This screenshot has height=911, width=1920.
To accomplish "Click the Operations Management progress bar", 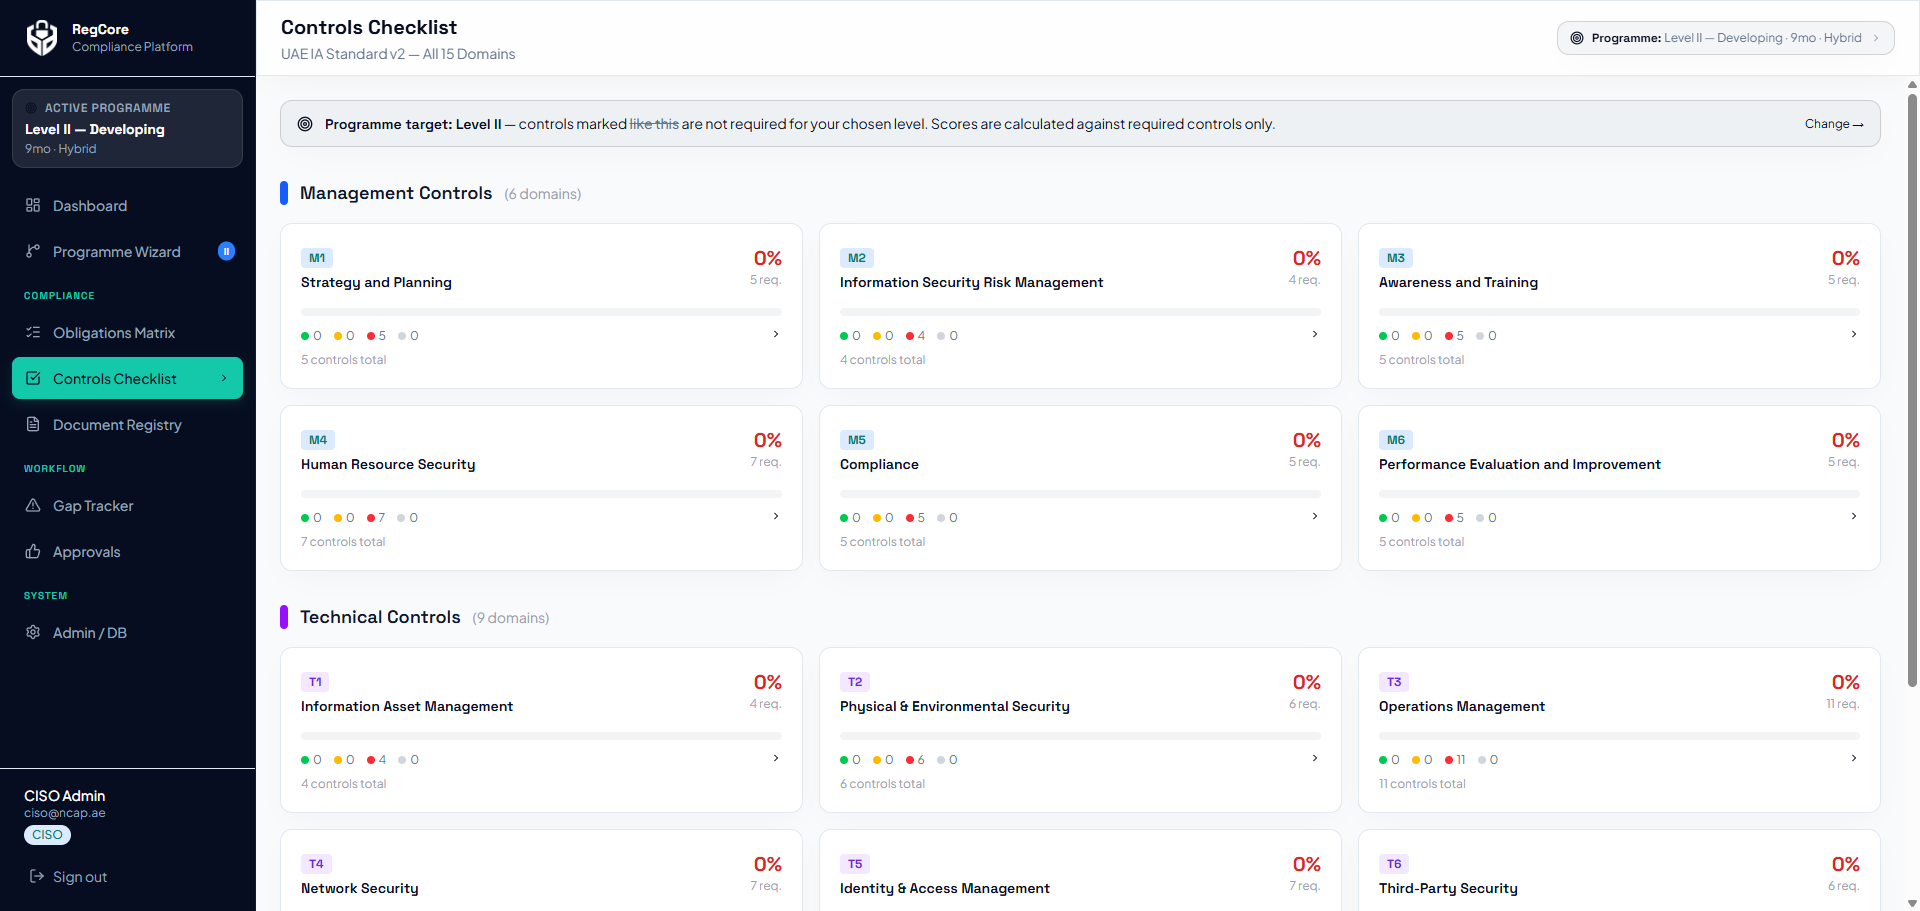I will 1619,736.
